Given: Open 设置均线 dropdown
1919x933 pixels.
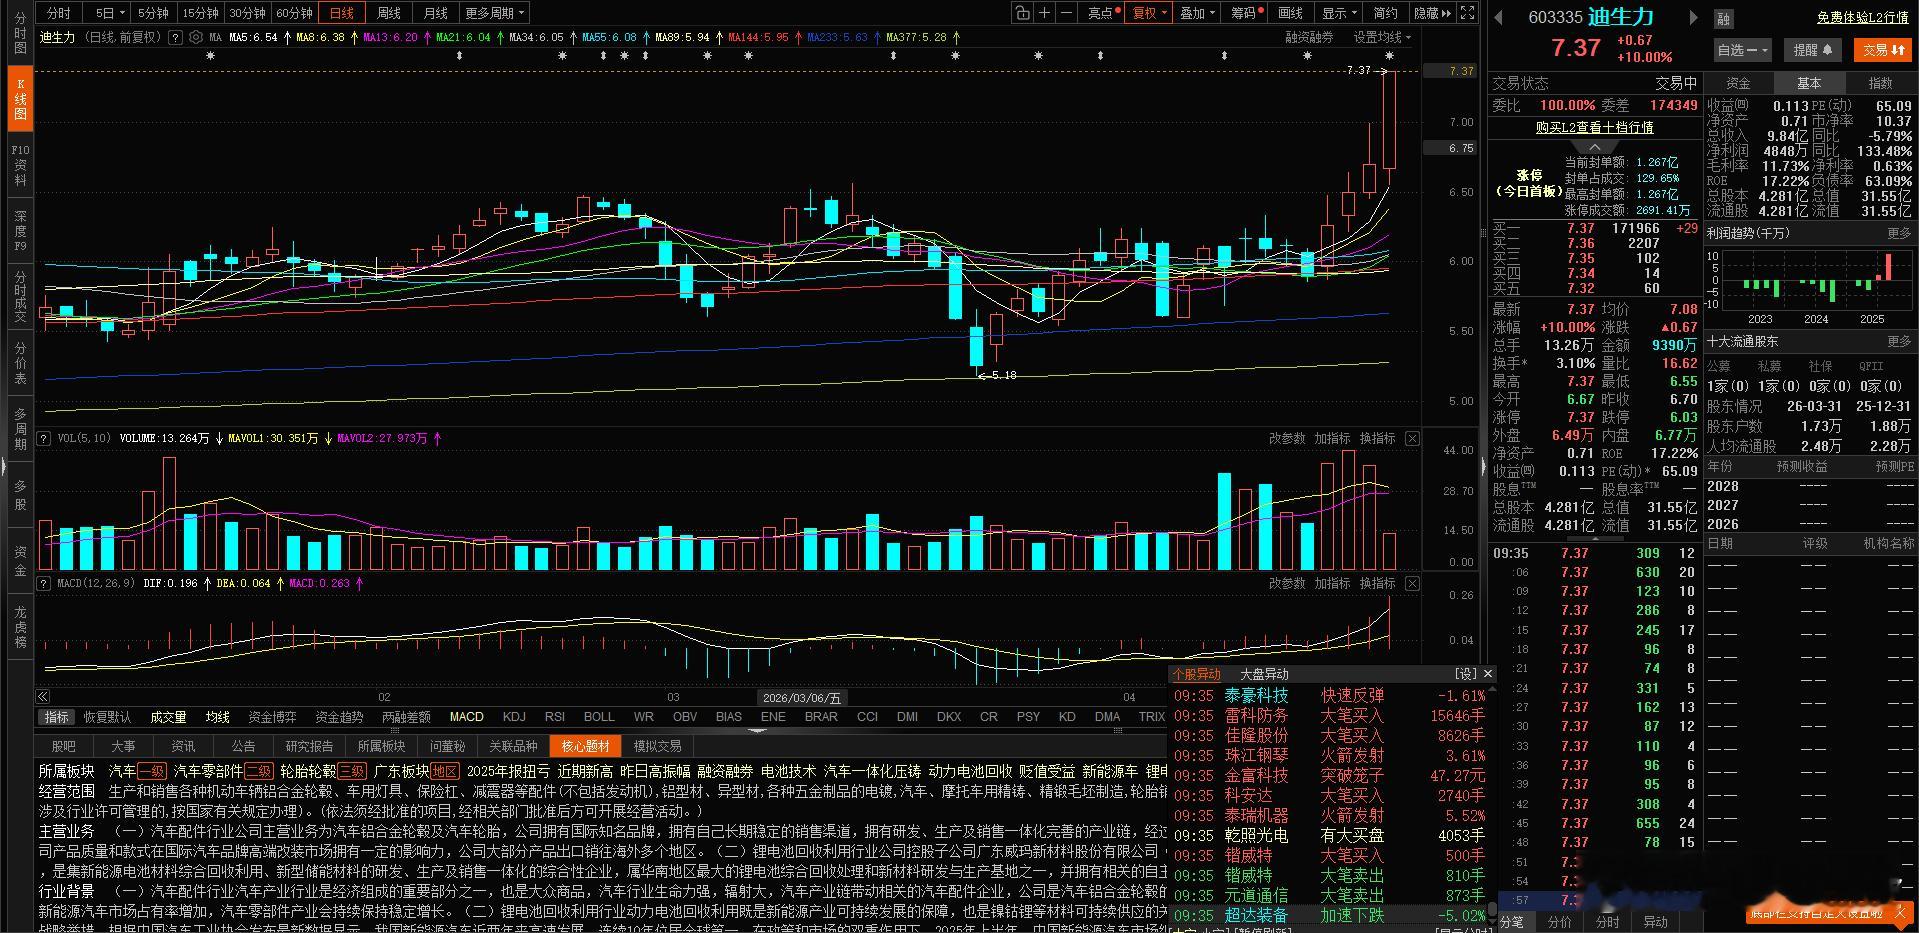Looking at the screenshot, I should click(x=1383, y=37).
